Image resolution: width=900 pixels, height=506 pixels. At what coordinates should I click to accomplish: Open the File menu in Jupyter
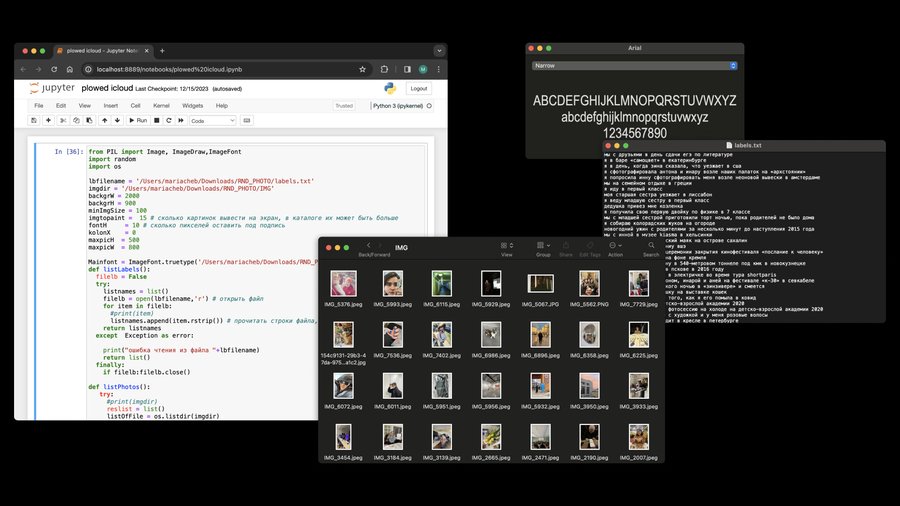pos(38,106)
